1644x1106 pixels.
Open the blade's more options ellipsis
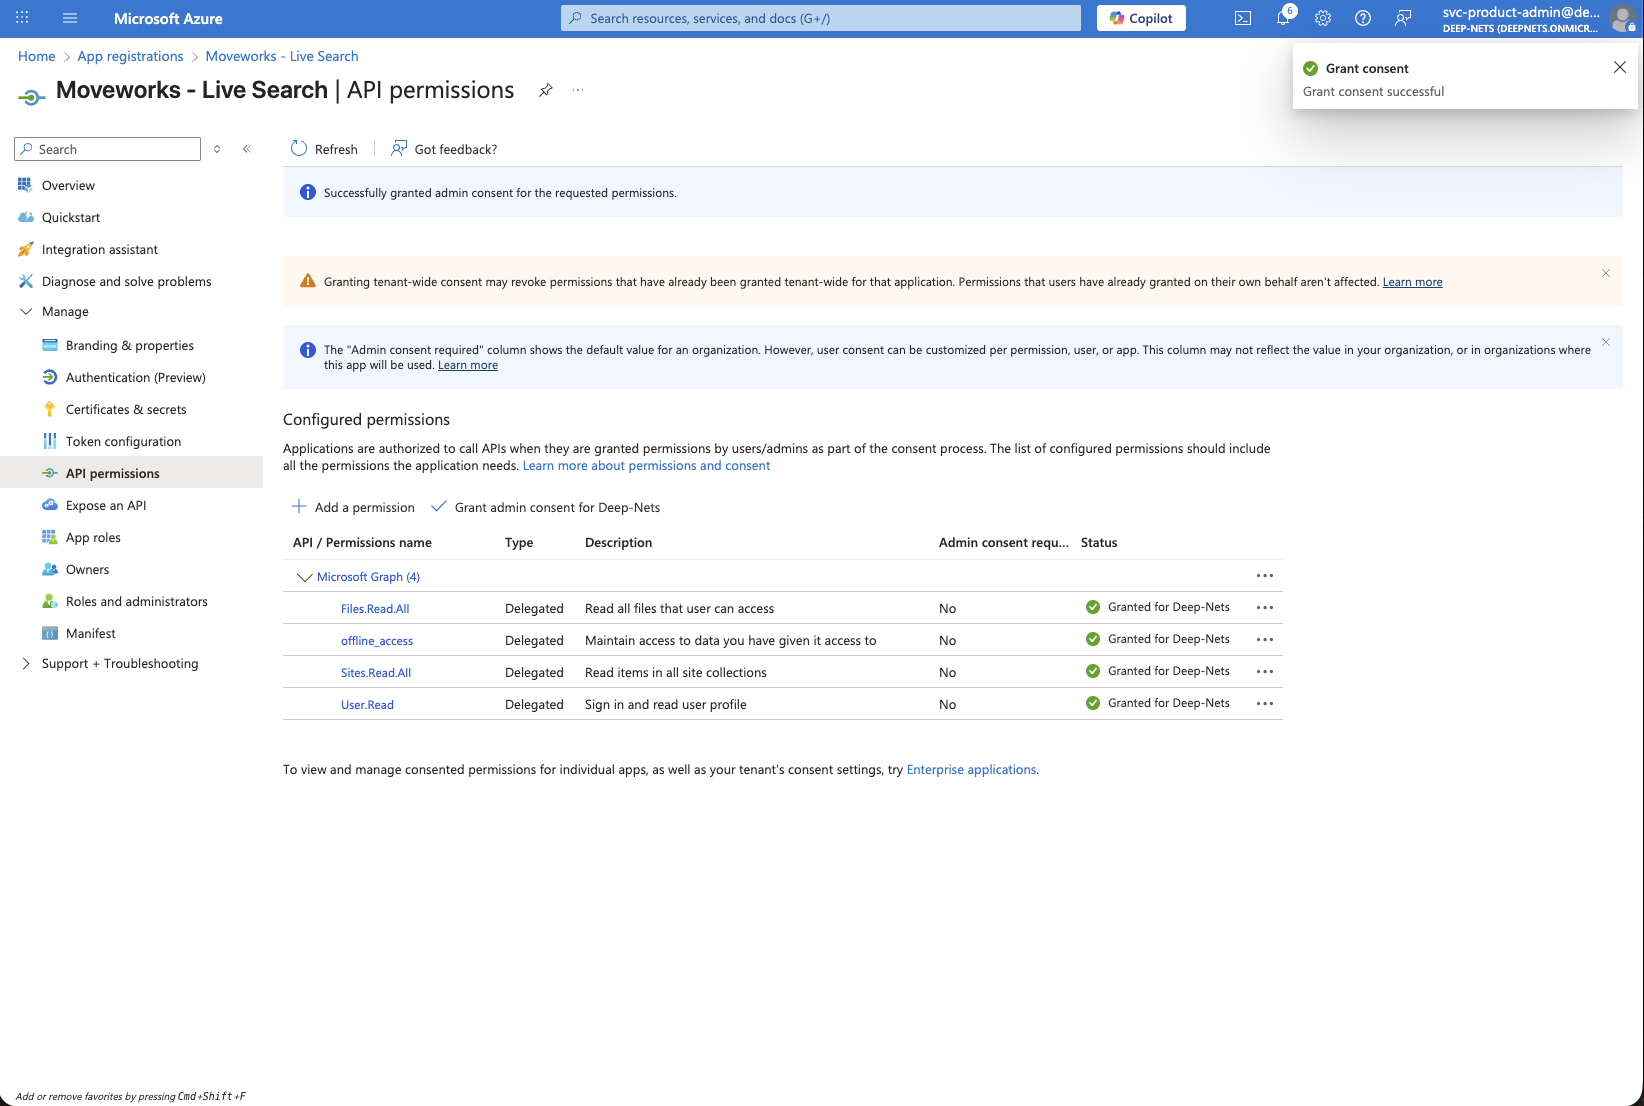(578, 90)
